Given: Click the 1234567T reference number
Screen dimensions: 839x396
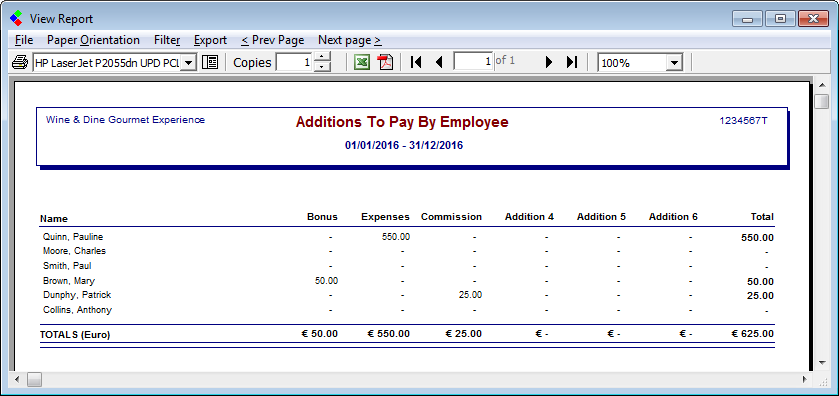Looking at the screenshot, I should pyautogui.click(x=743, y=121).
